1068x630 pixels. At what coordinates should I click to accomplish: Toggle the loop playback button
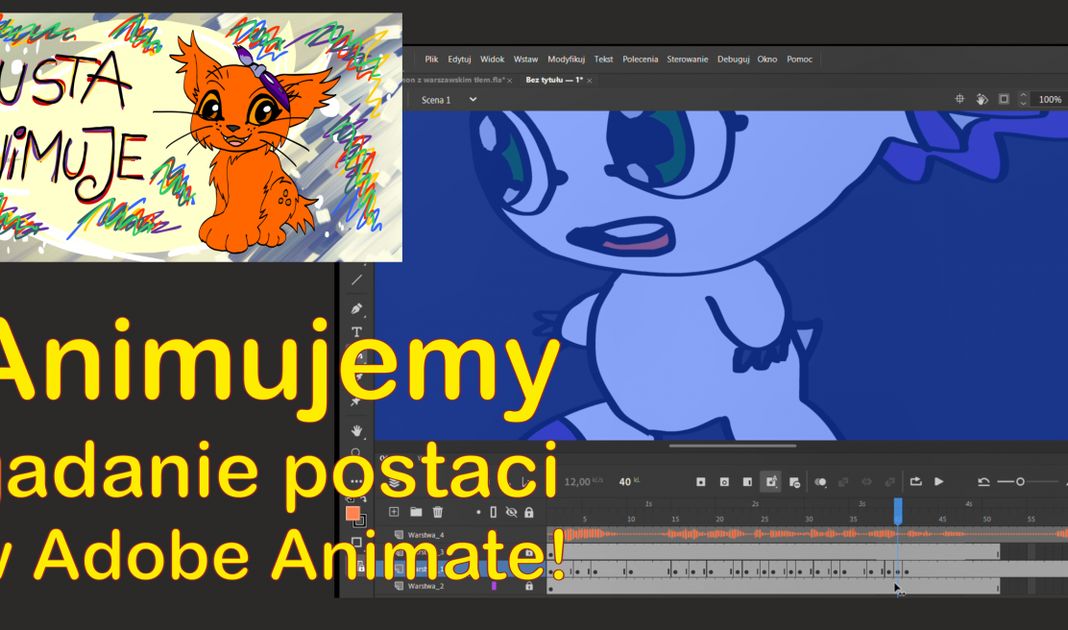[x=915, y=482]
